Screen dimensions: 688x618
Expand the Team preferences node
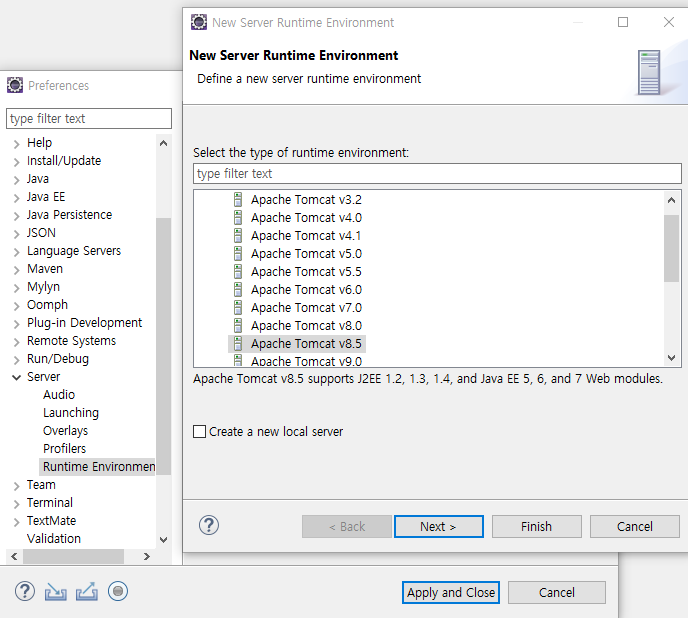pyautogui.click(x=17, y=485)
